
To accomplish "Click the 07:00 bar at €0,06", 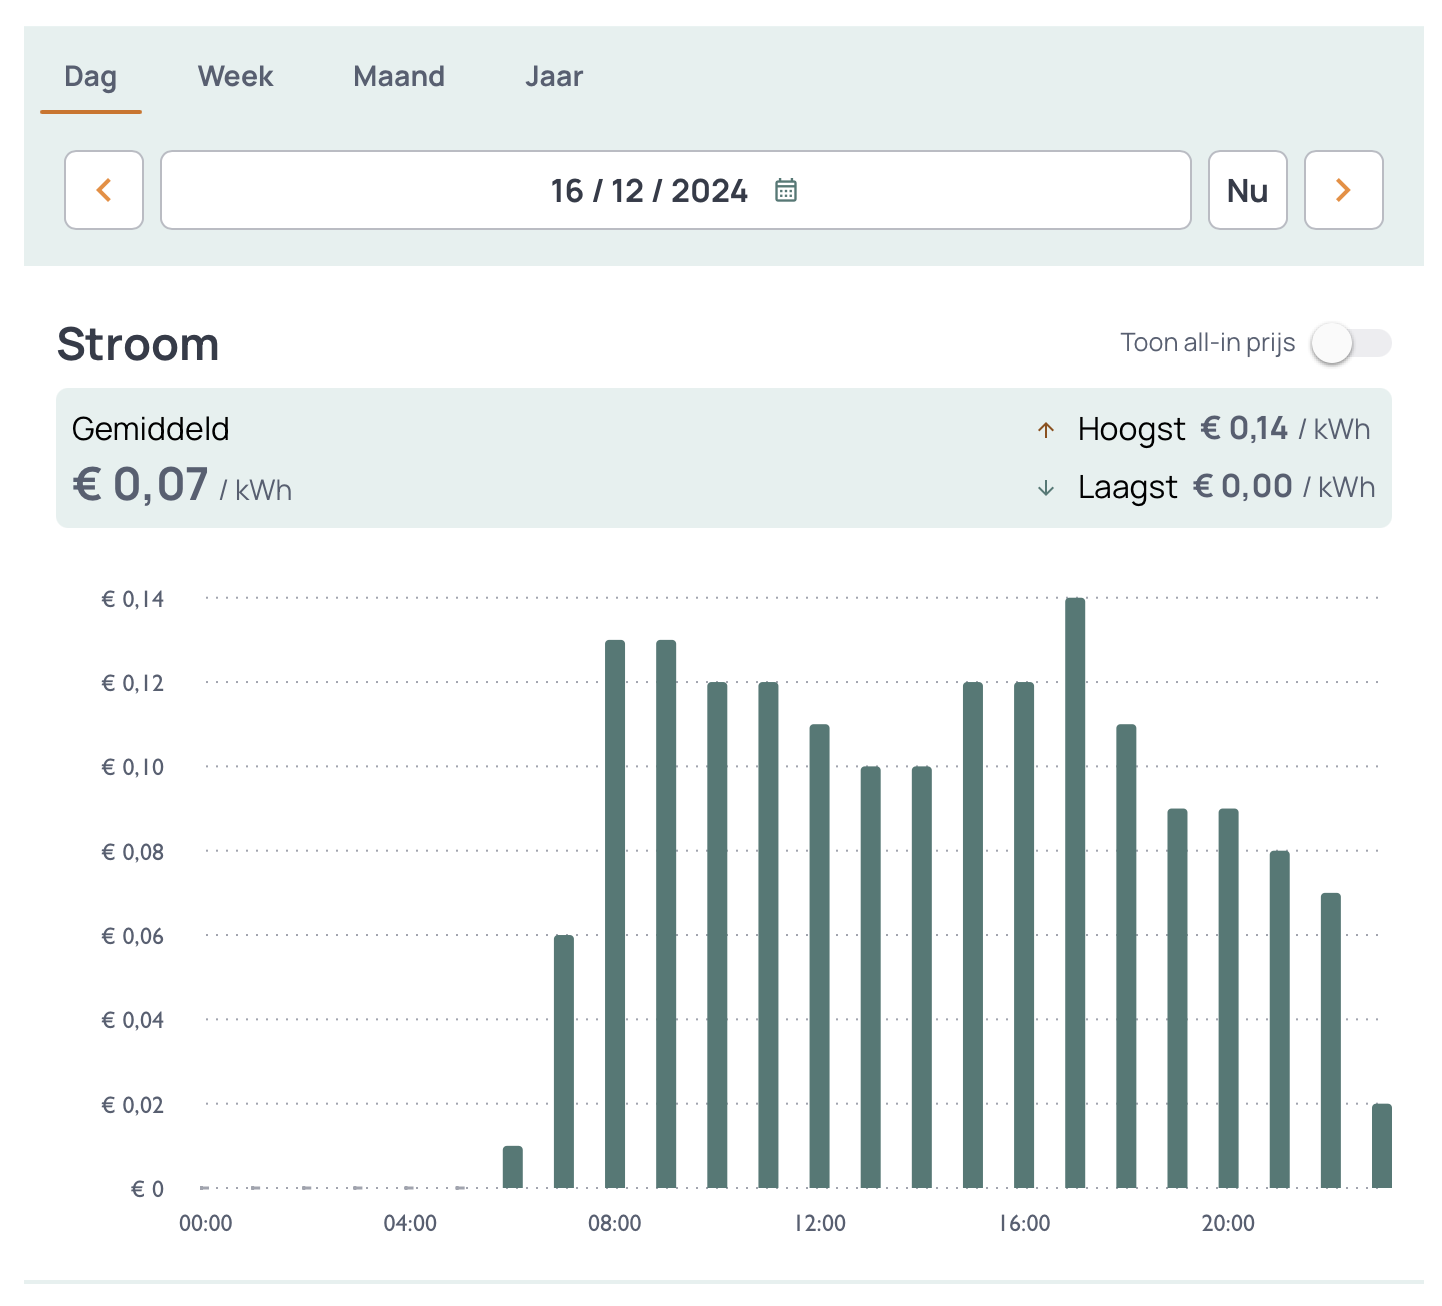I will point(564,1061).
